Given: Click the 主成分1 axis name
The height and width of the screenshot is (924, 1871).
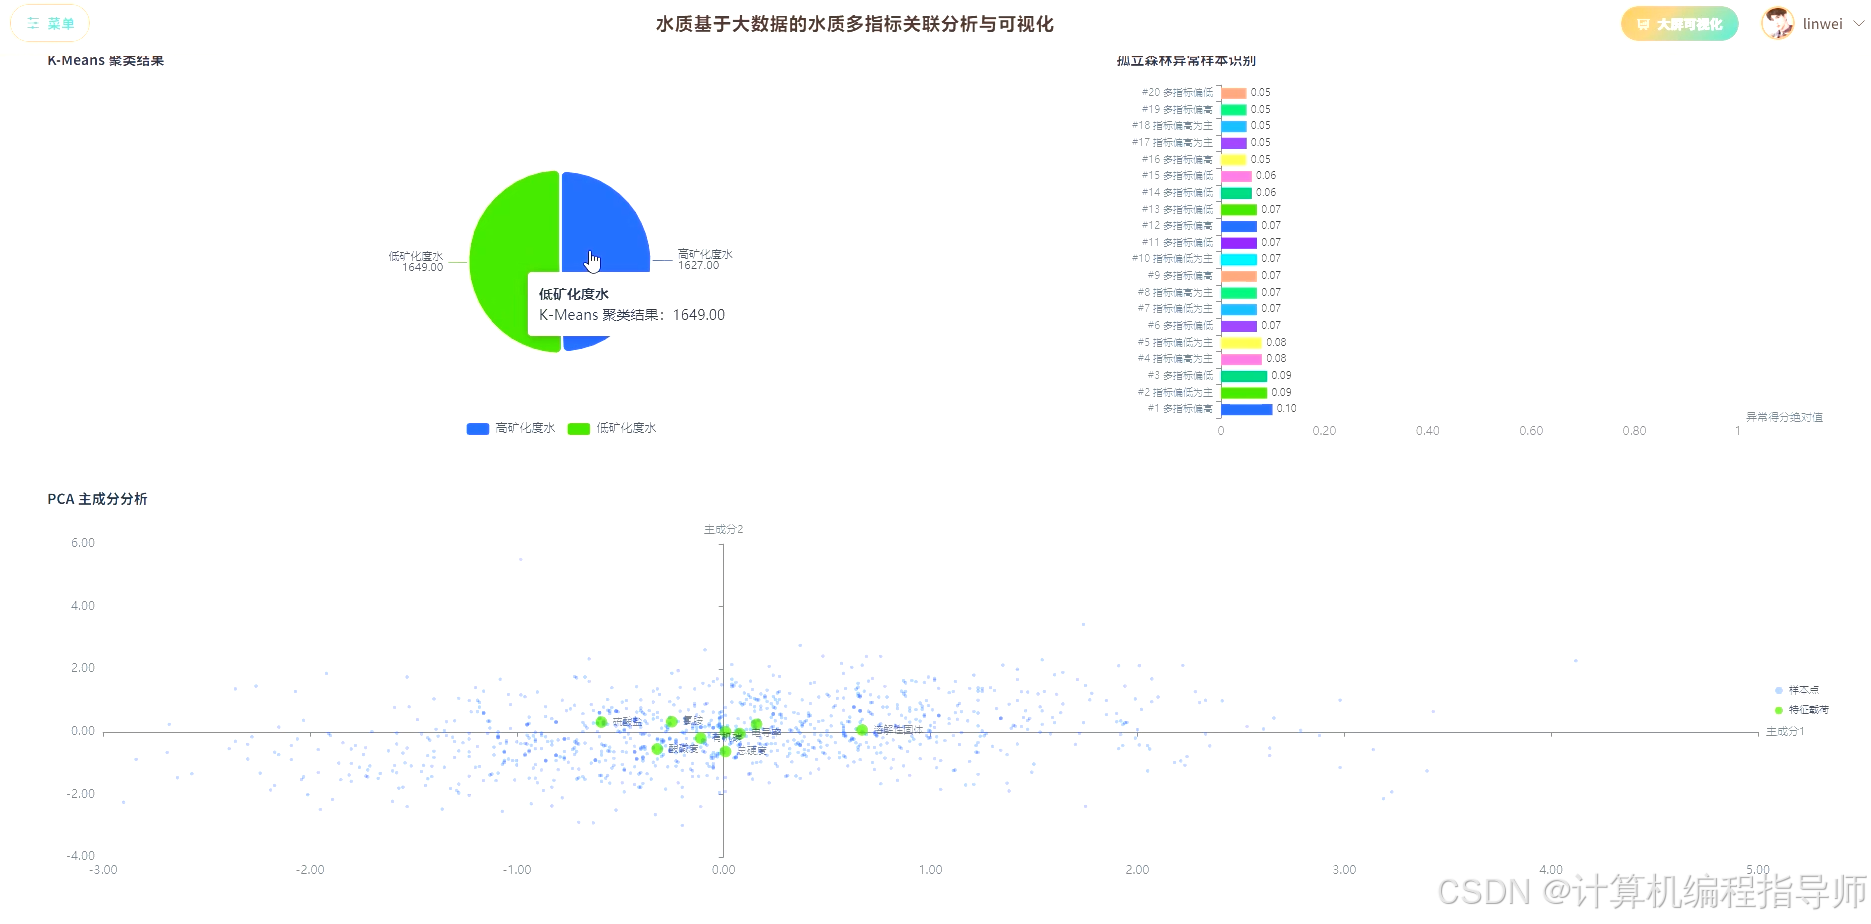Looking at the screenshot, I should pyautogui.click(x=1785, y=732).
